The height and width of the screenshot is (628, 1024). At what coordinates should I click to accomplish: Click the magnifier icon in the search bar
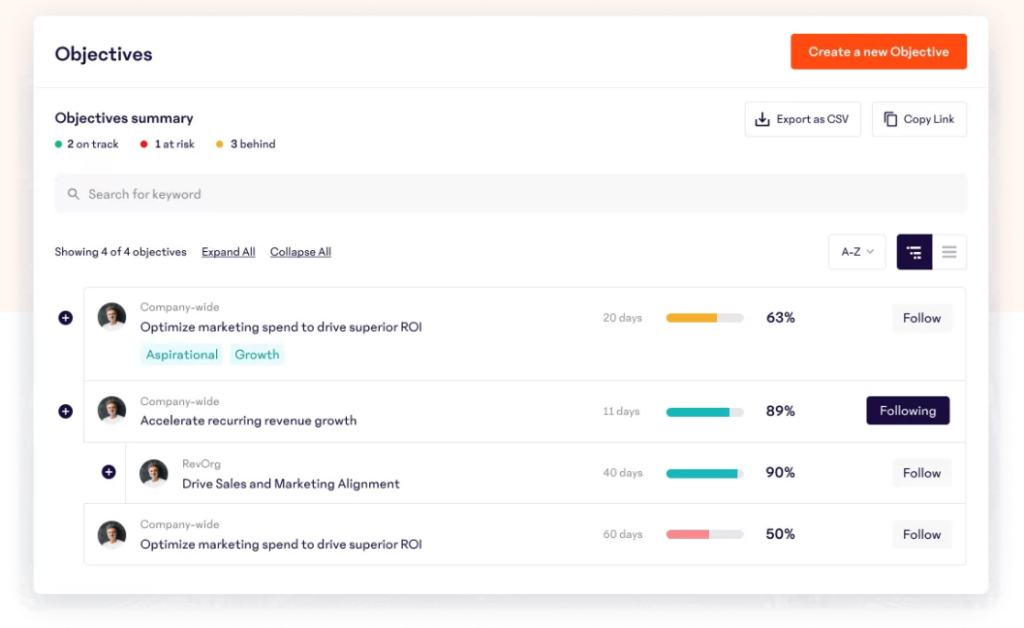tap(73, 194)
